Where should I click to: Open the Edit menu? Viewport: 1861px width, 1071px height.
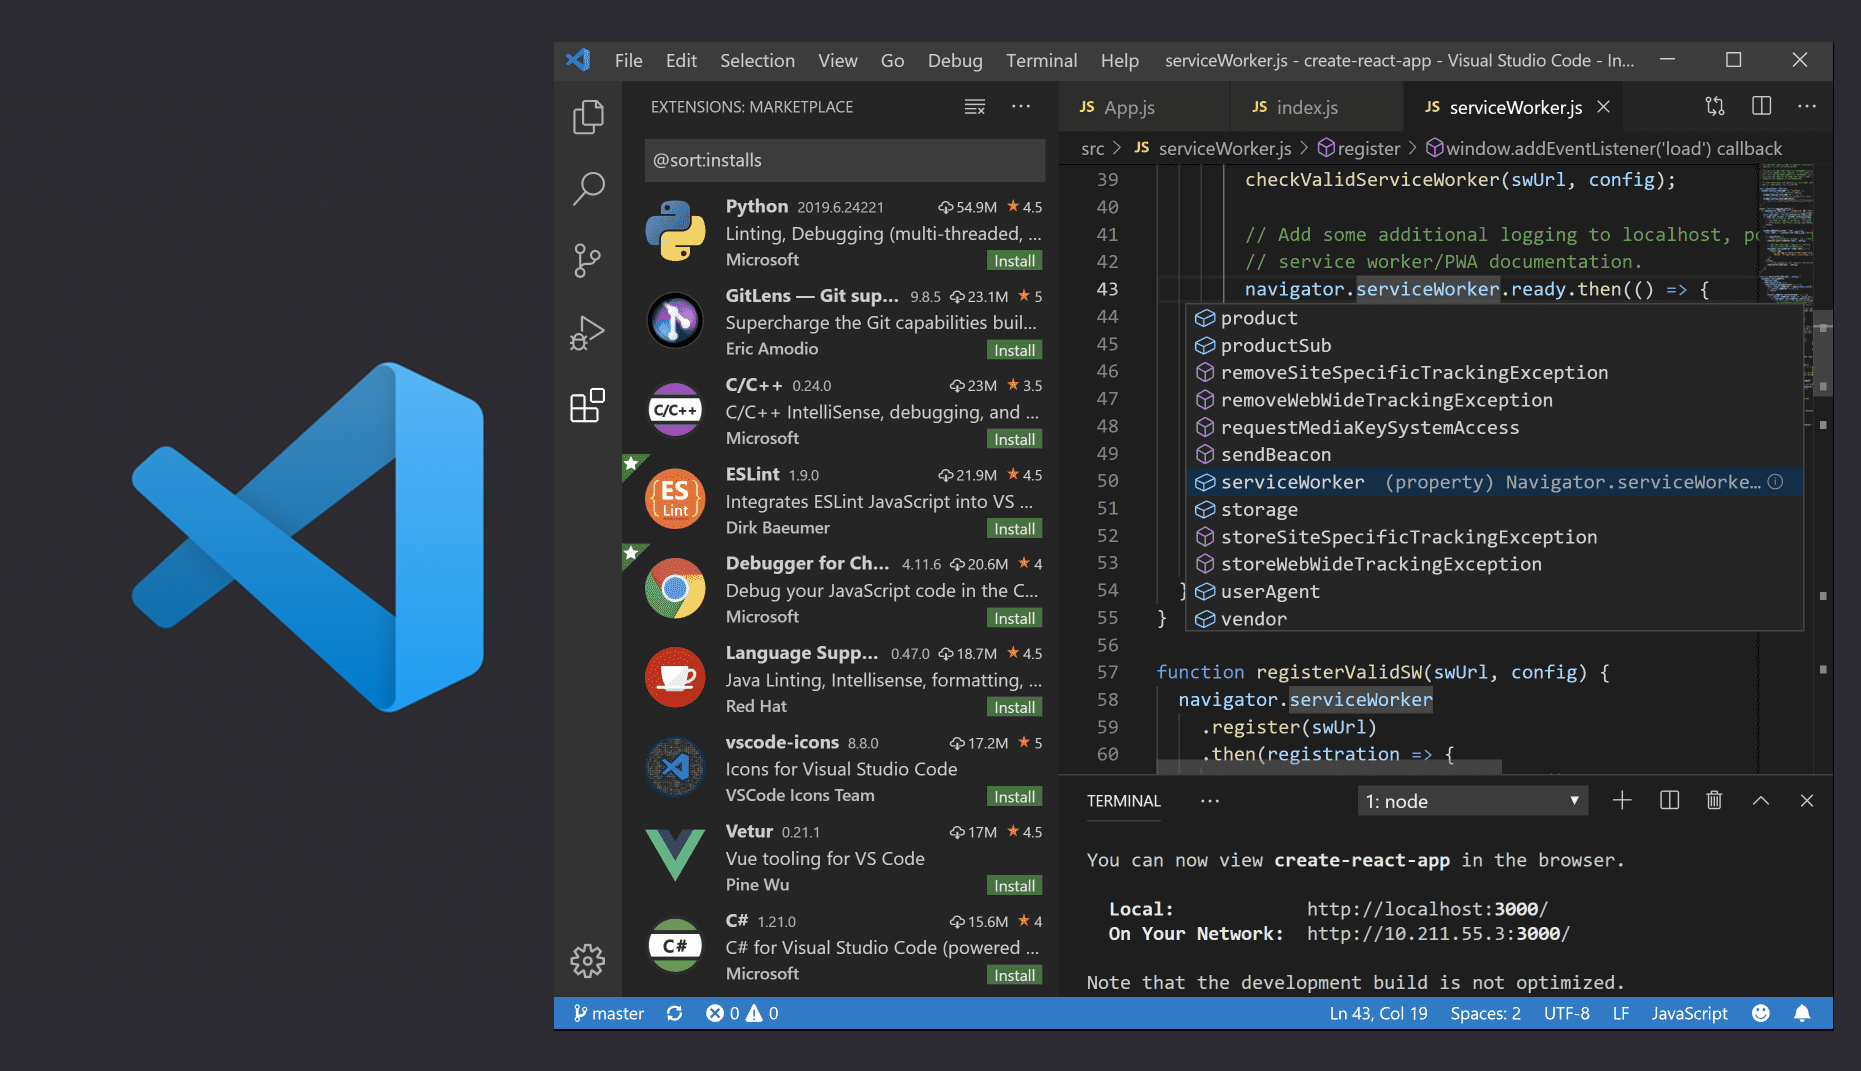click(682, 60)
